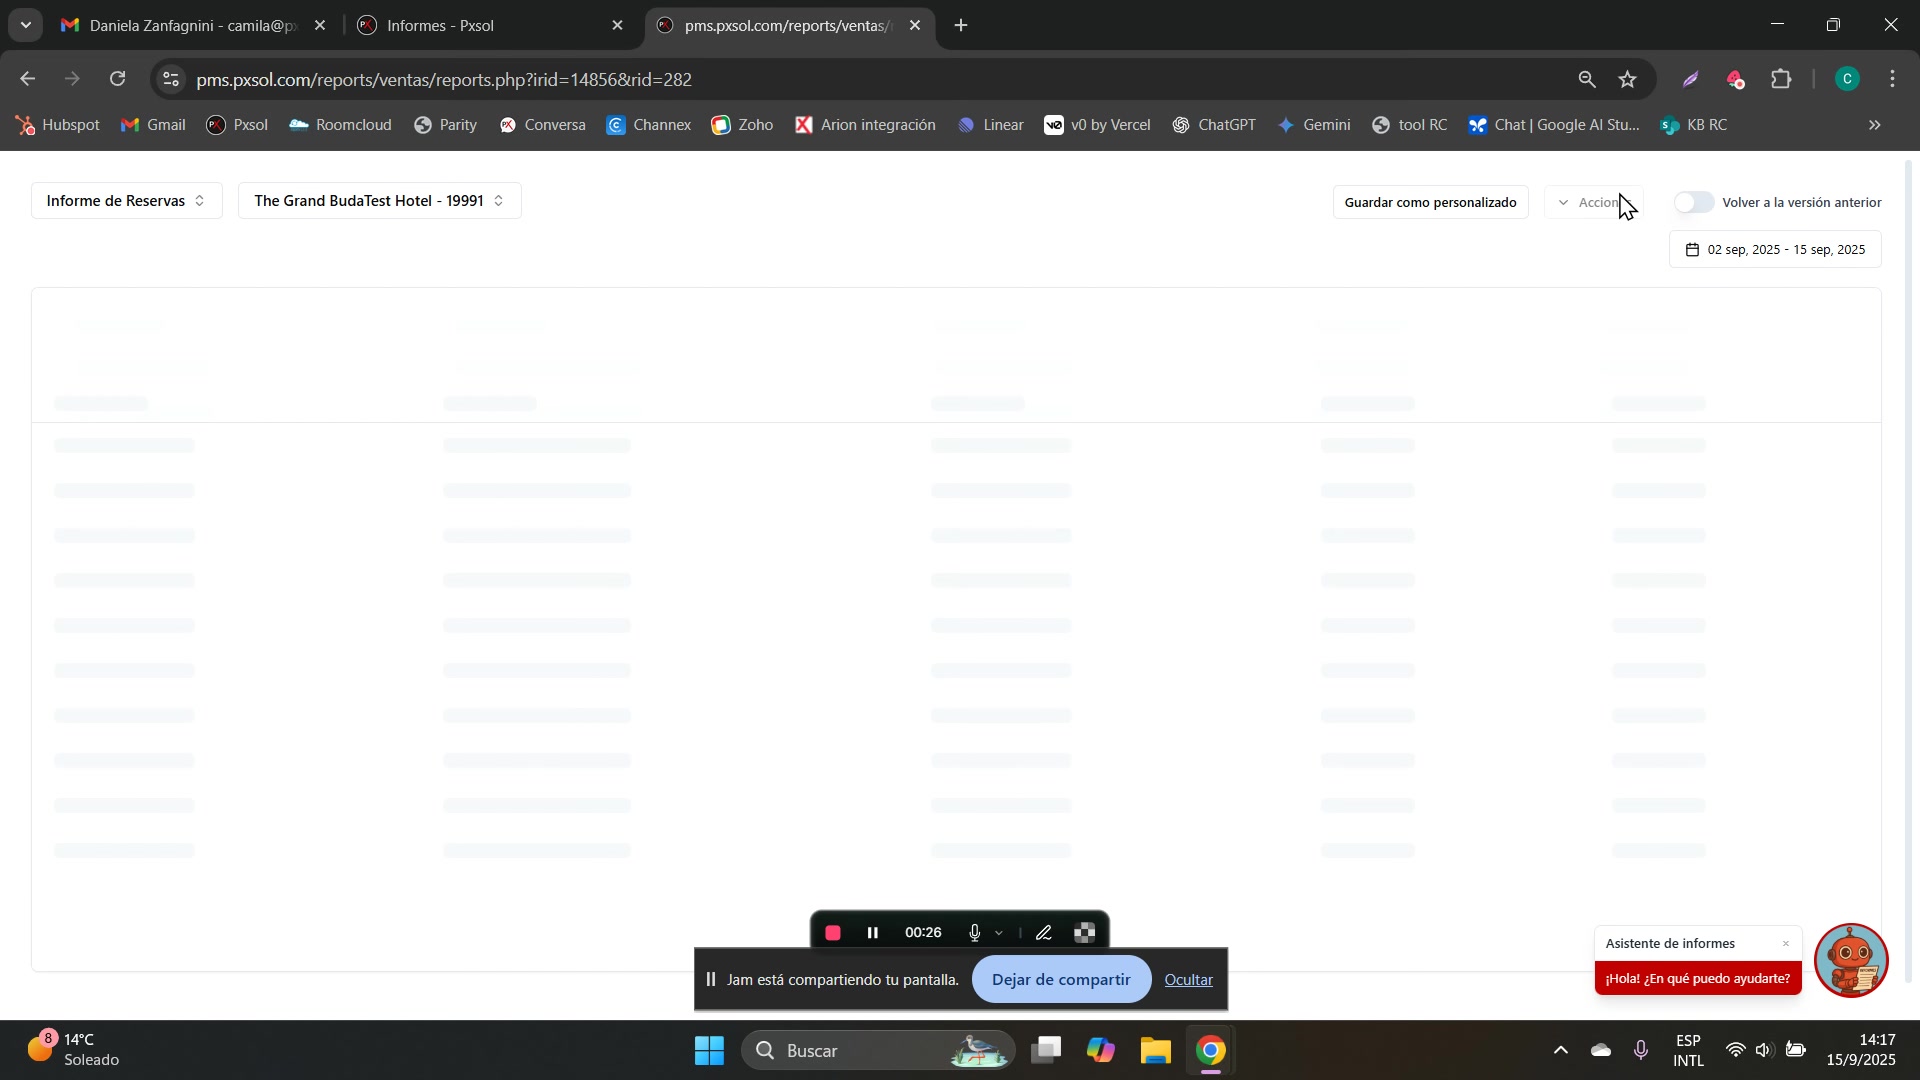Open File Explorer from the taskbar
Image resolution: width=1920 pixels, height=1080 pixels.
[x=1155, y=1051]
